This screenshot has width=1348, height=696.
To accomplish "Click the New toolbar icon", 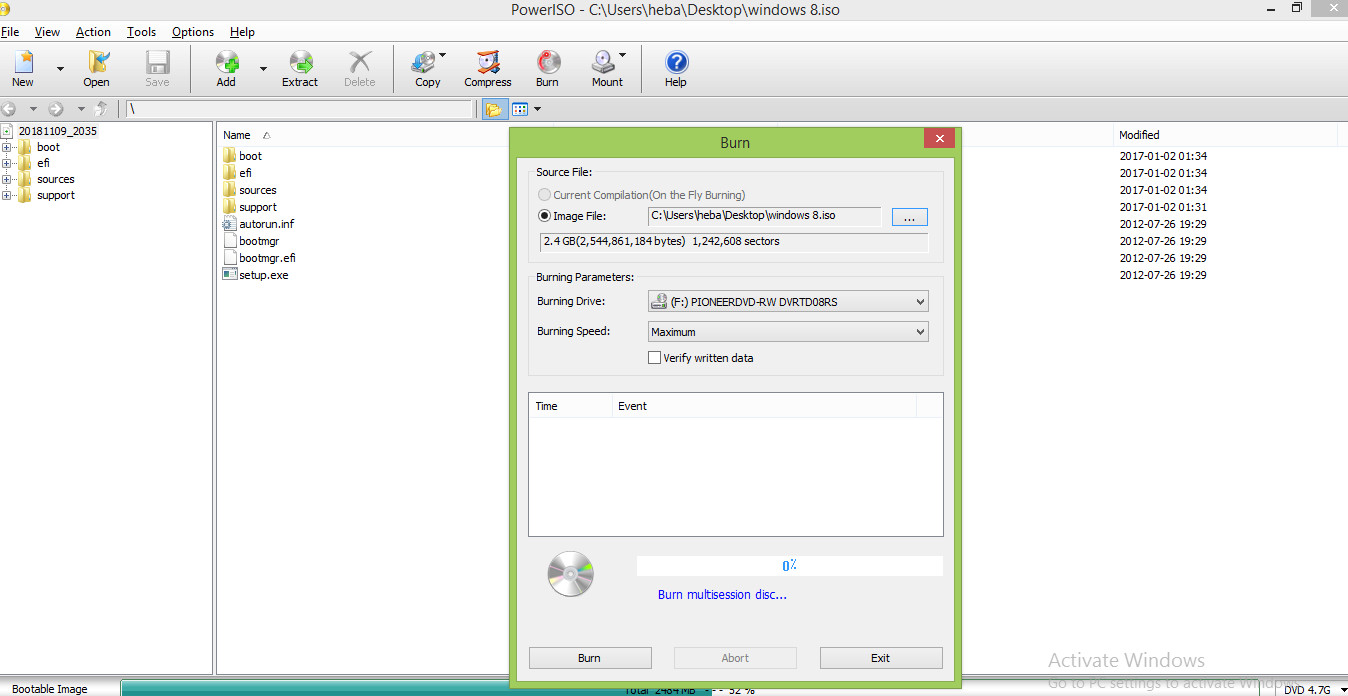I will click(23, 69).
